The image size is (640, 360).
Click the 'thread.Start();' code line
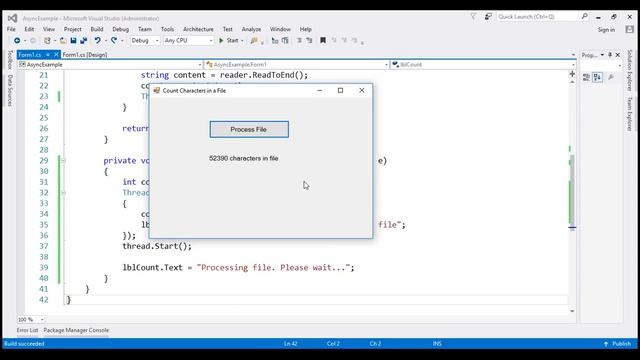click(157, 246)
